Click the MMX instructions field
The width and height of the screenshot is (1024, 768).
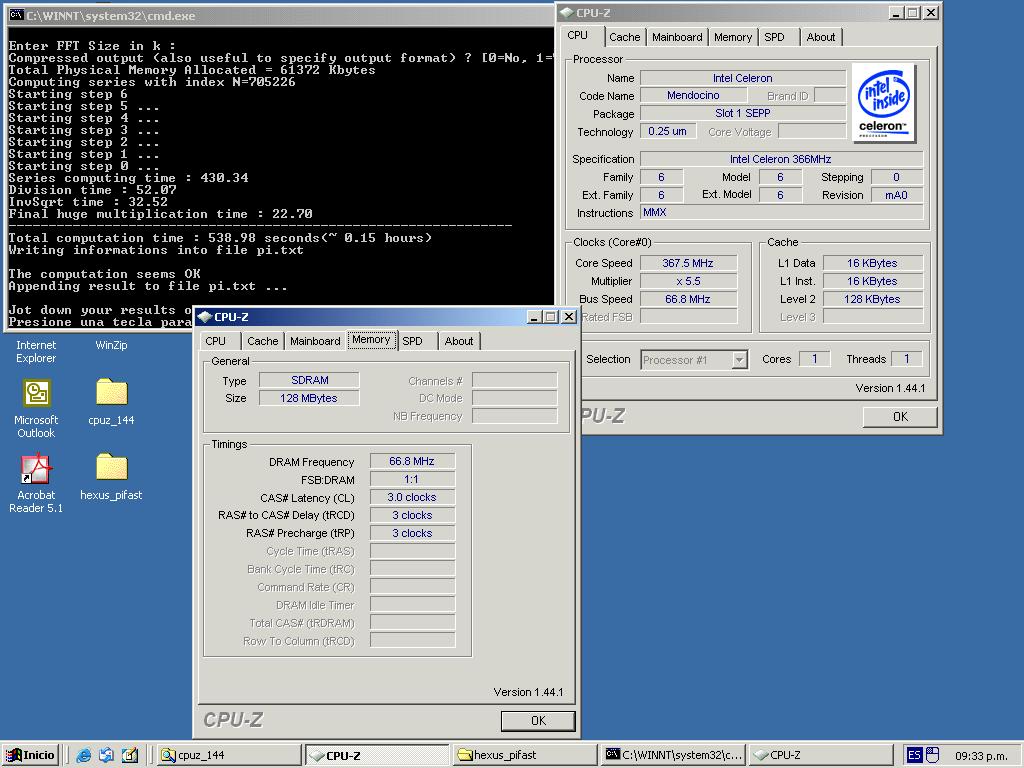(782, 212)
